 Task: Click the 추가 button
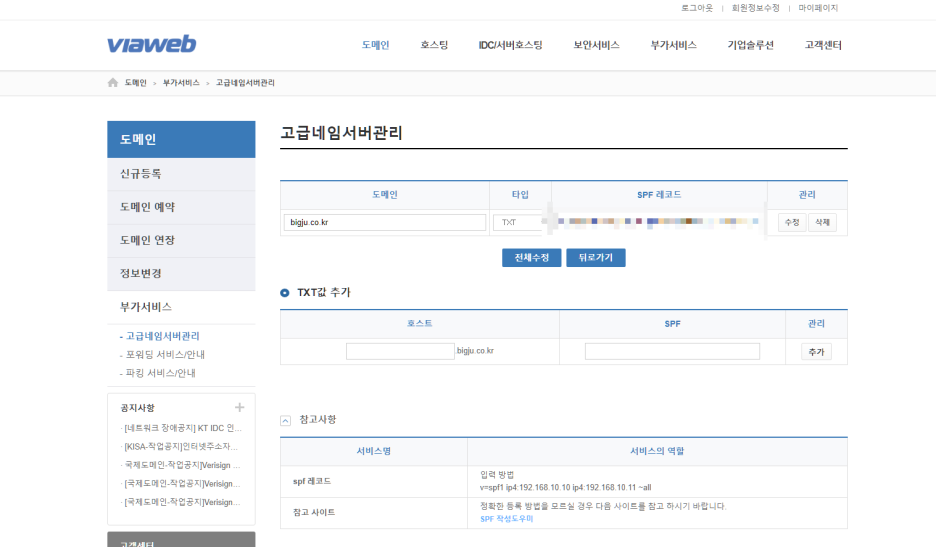click(816, 352)
